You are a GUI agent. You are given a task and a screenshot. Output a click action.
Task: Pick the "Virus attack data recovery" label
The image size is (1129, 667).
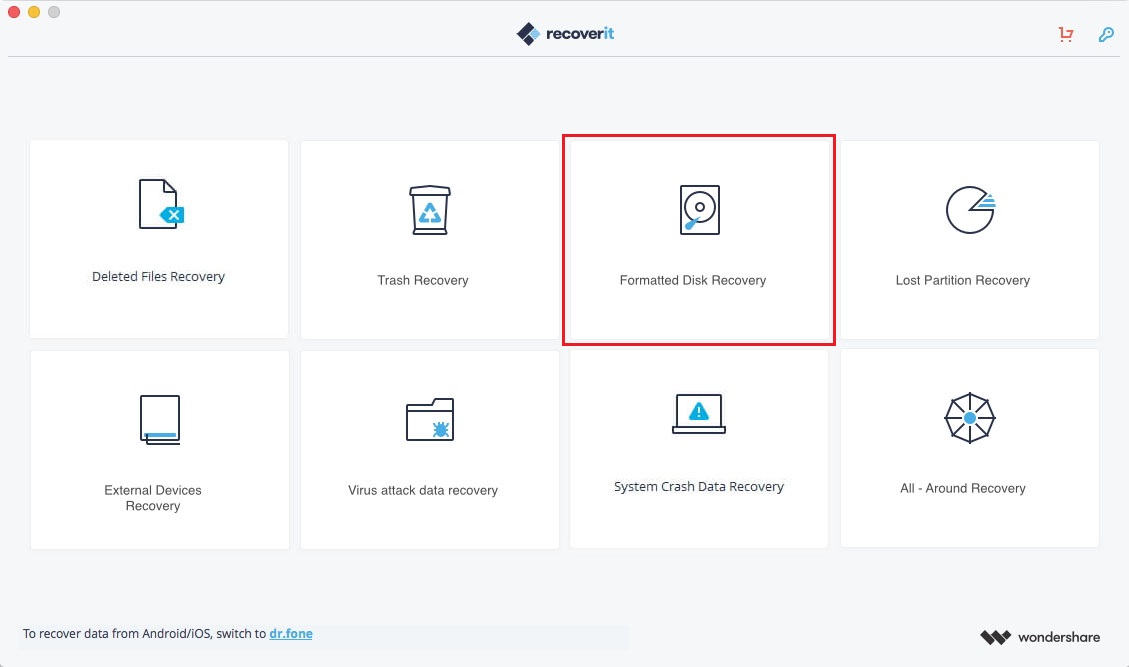pos(423,491)
